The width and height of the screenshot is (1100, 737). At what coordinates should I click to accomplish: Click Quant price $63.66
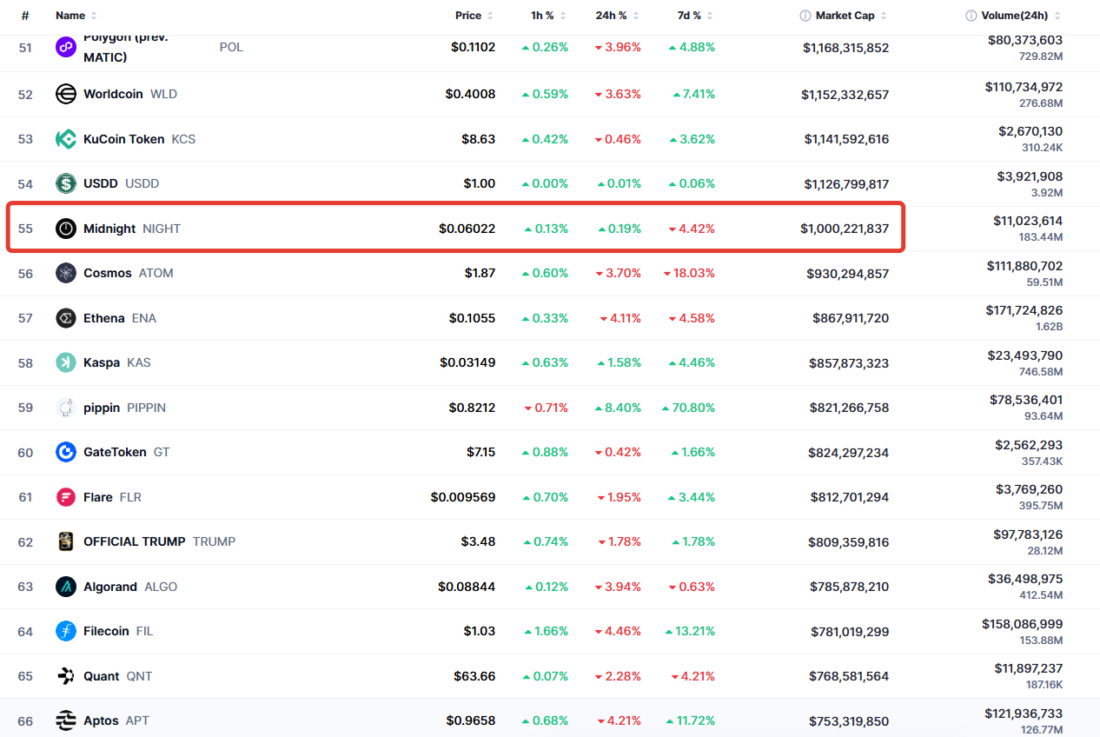point(474,676)
